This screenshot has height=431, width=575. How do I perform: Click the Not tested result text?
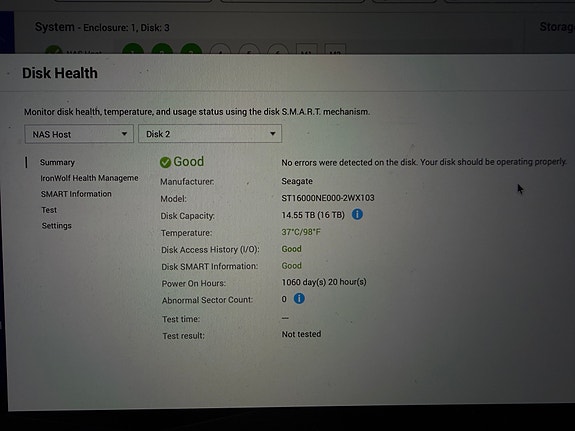pyautogui.click(x=301, y=334)
